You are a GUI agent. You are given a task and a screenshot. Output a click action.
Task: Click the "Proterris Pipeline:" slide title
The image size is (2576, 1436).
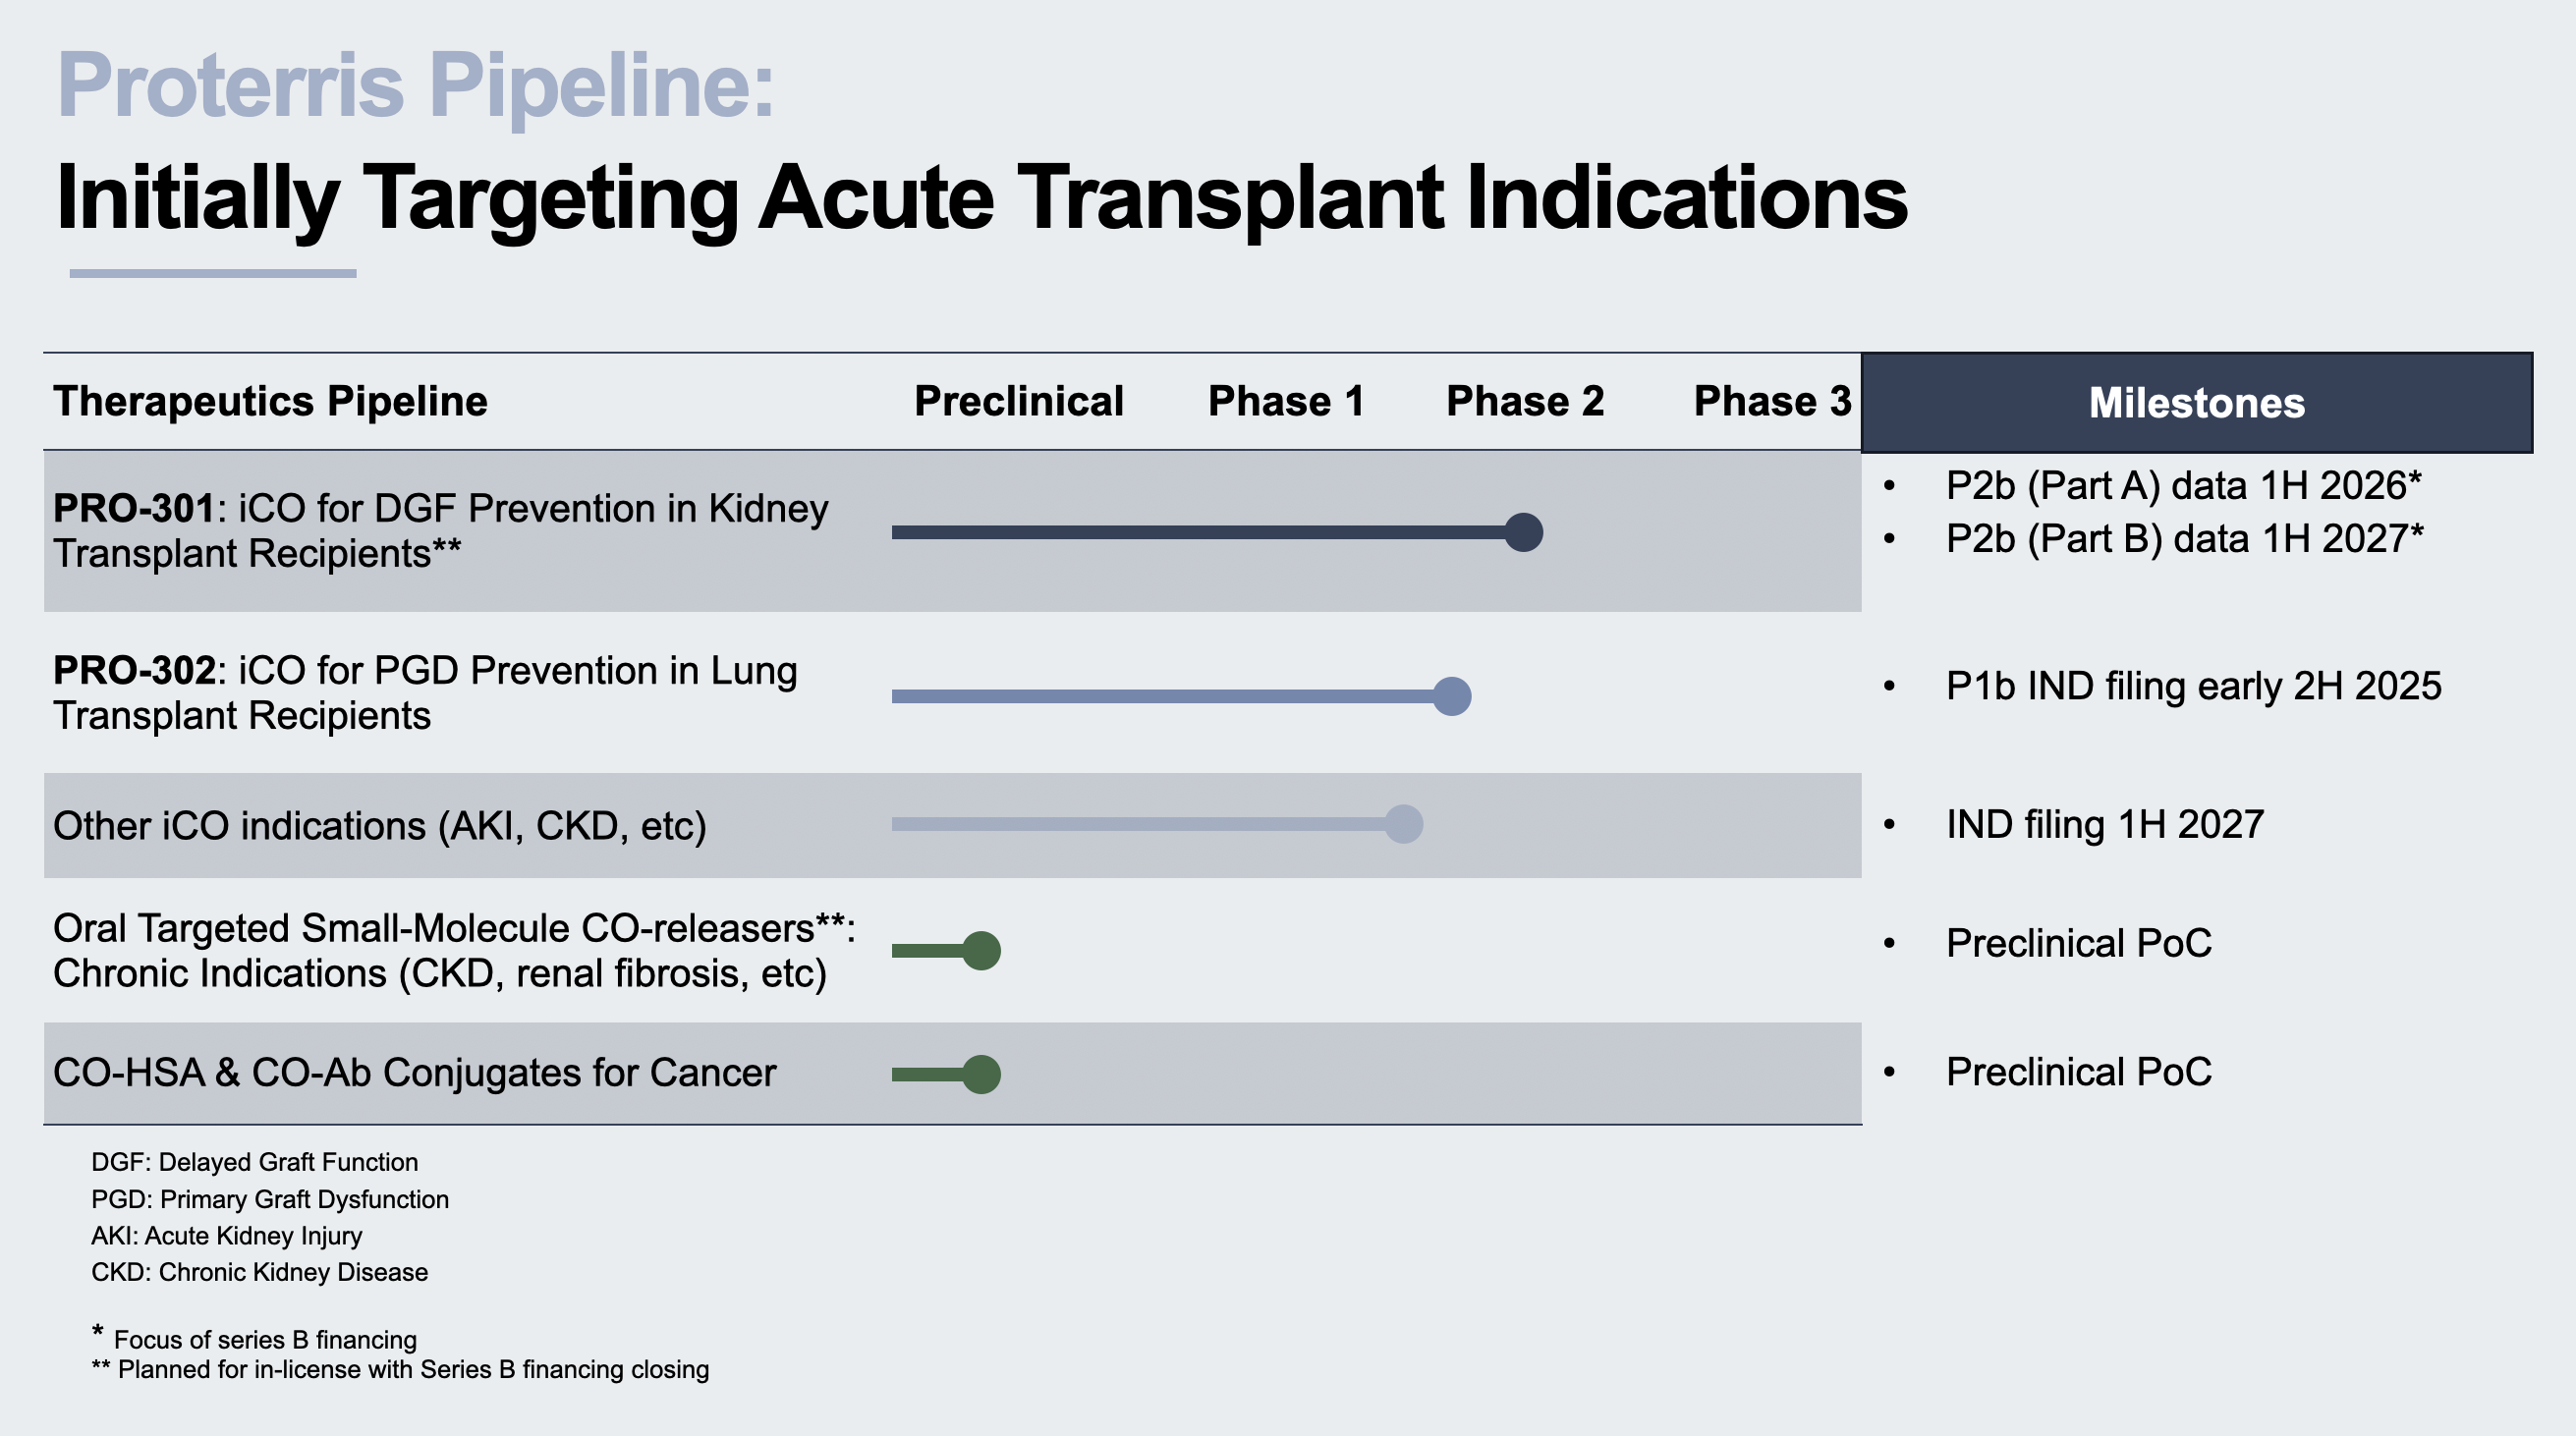pyautogui.click(x=415, y=86)
